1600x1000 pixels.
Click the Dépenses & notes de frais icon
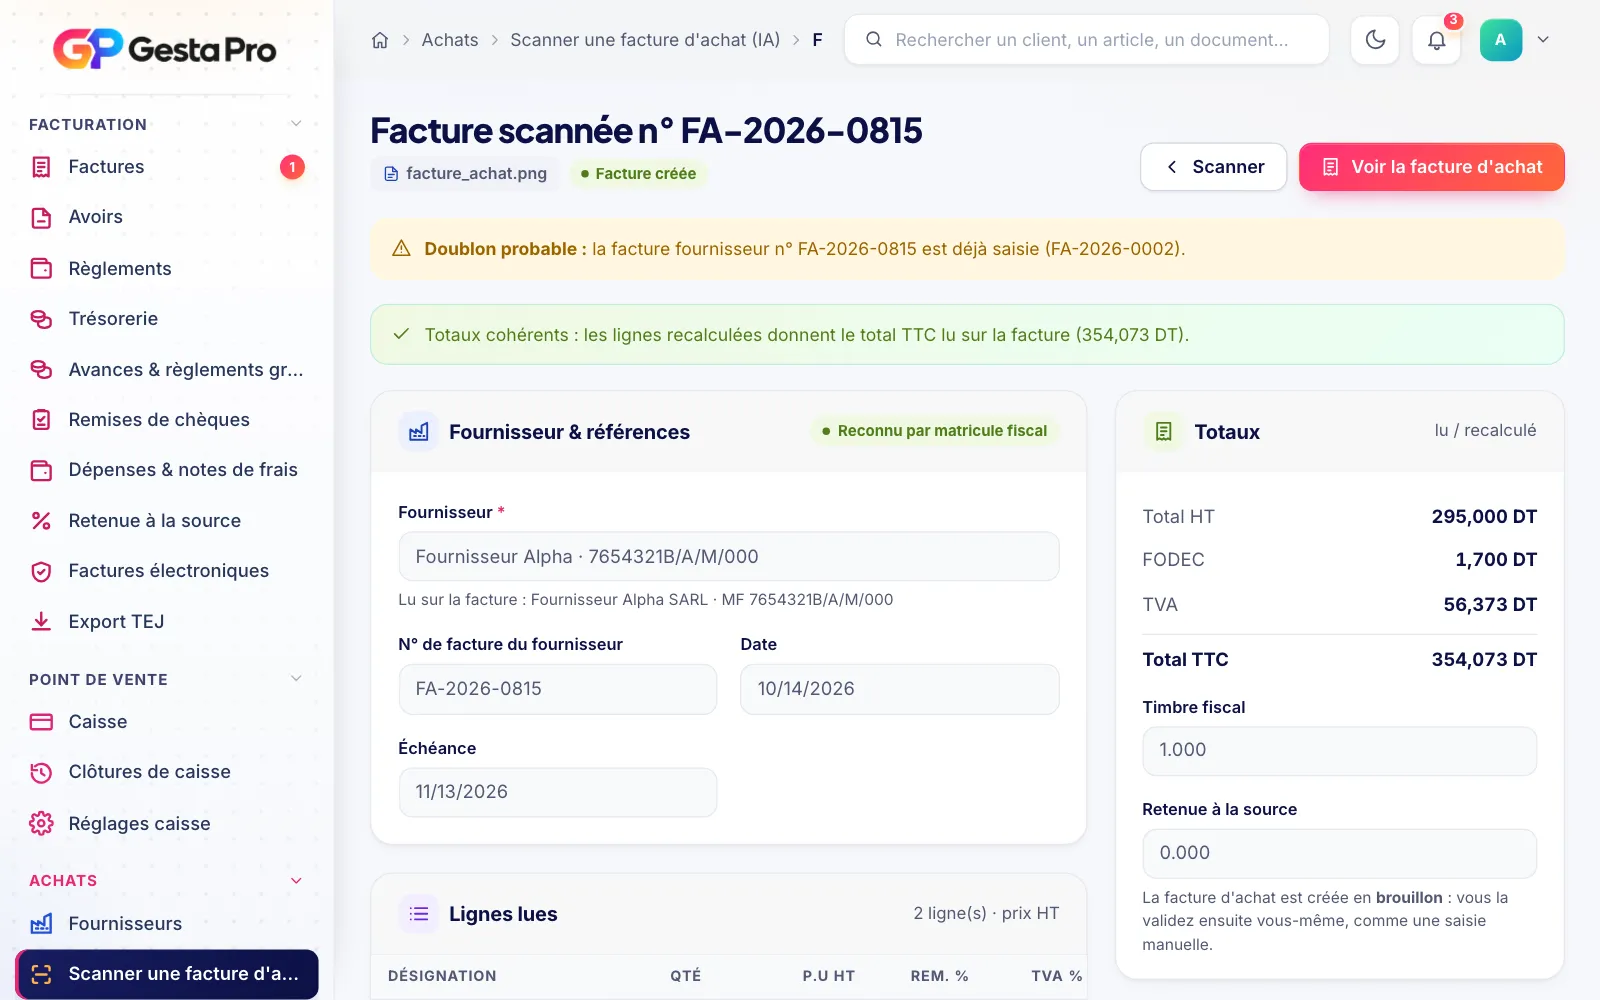coord(41,470)
